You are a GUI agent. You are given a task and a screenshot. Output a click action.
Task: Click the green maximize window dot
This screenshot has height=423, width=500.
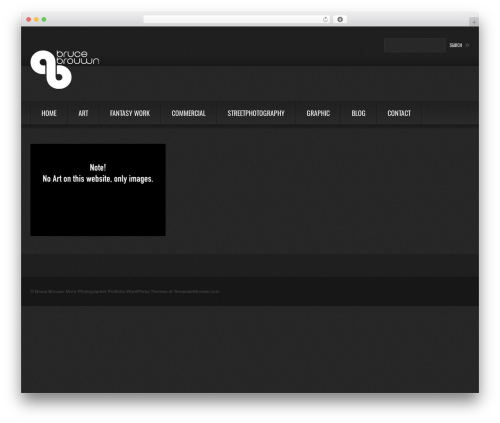tap(44, 19)
